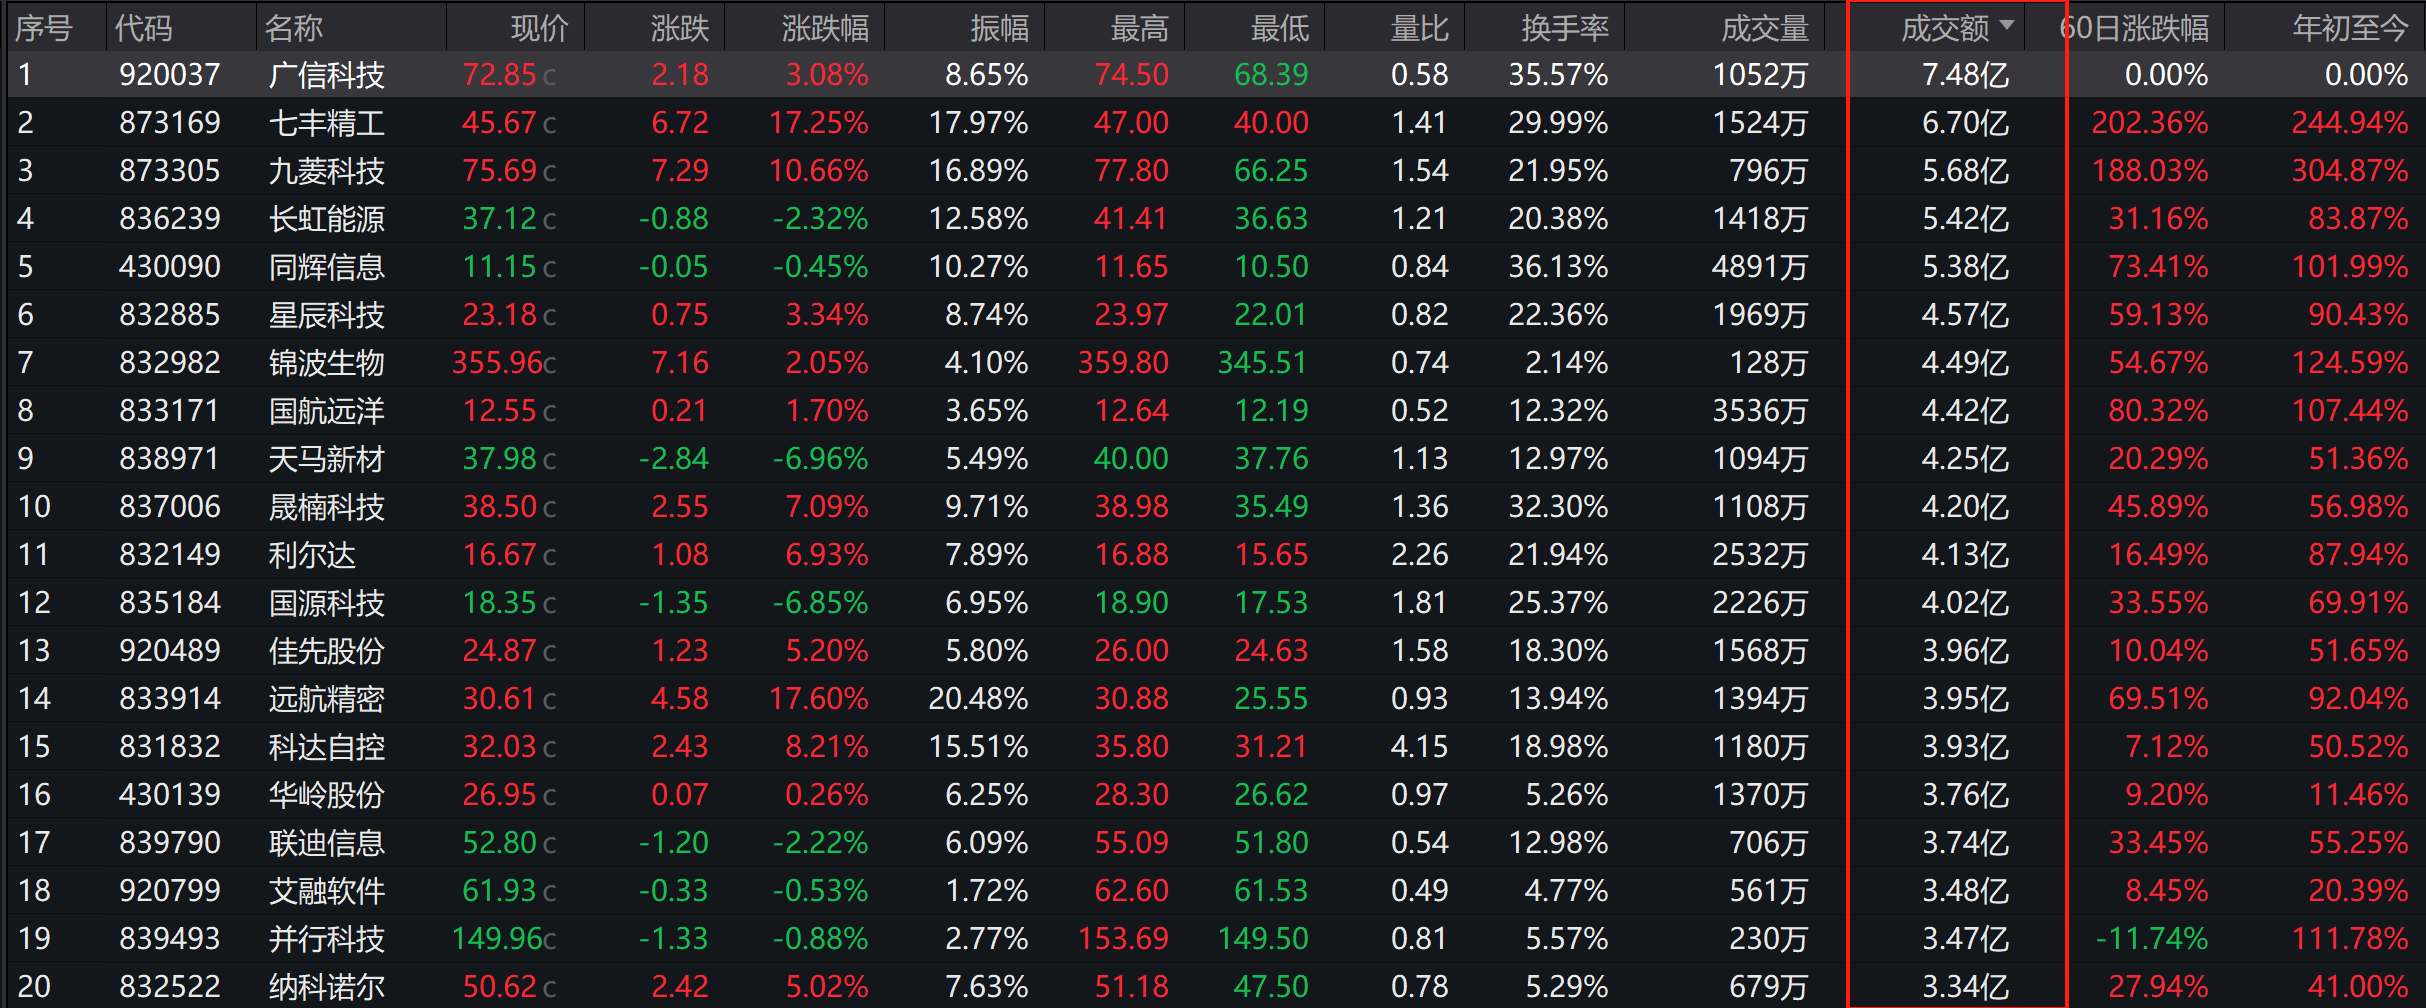Click stock name 利尔达
The height and width of the screenshot is (1008, 2426).
pos(312,555)
